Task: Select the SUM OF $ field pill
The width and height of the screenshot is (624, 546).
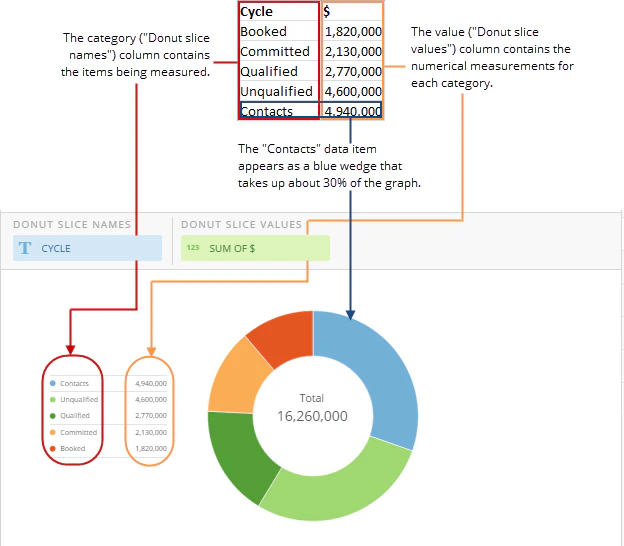Action: pos(255,248)
